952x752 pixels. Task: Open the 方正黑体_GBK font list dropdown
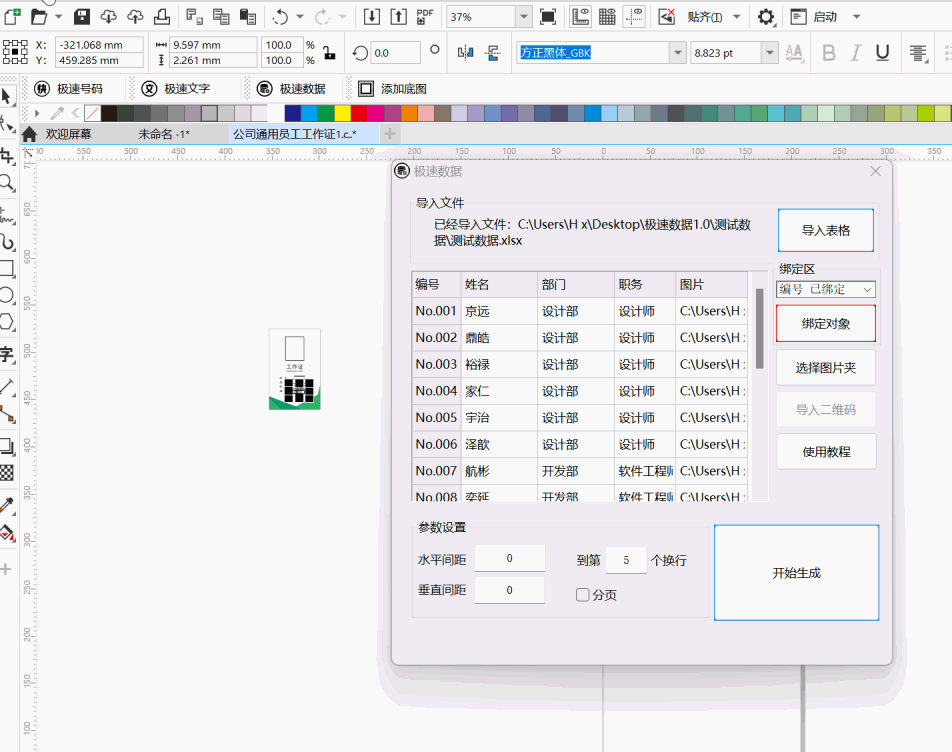coord(678,53)
